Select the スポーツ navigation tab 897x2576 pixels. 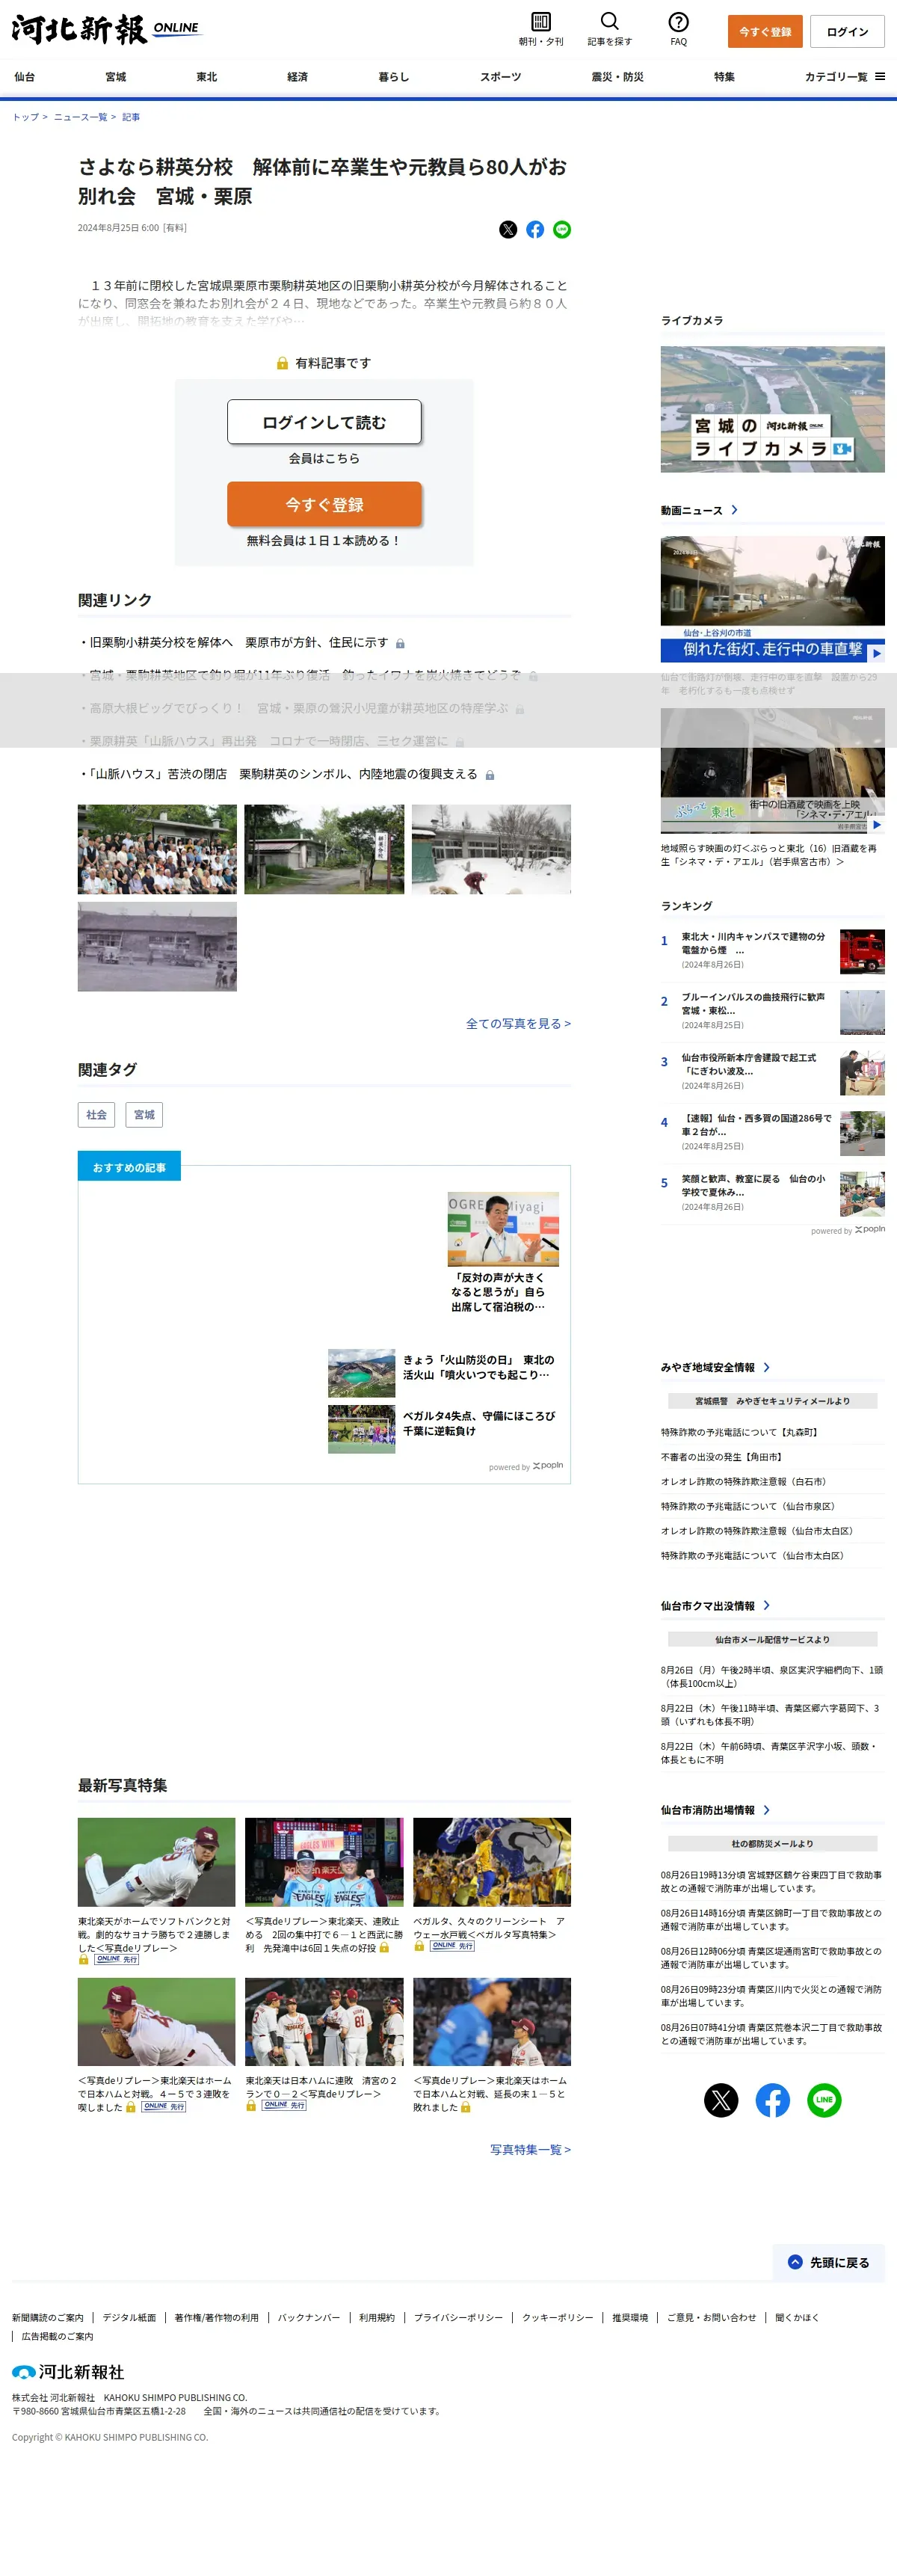500,77
